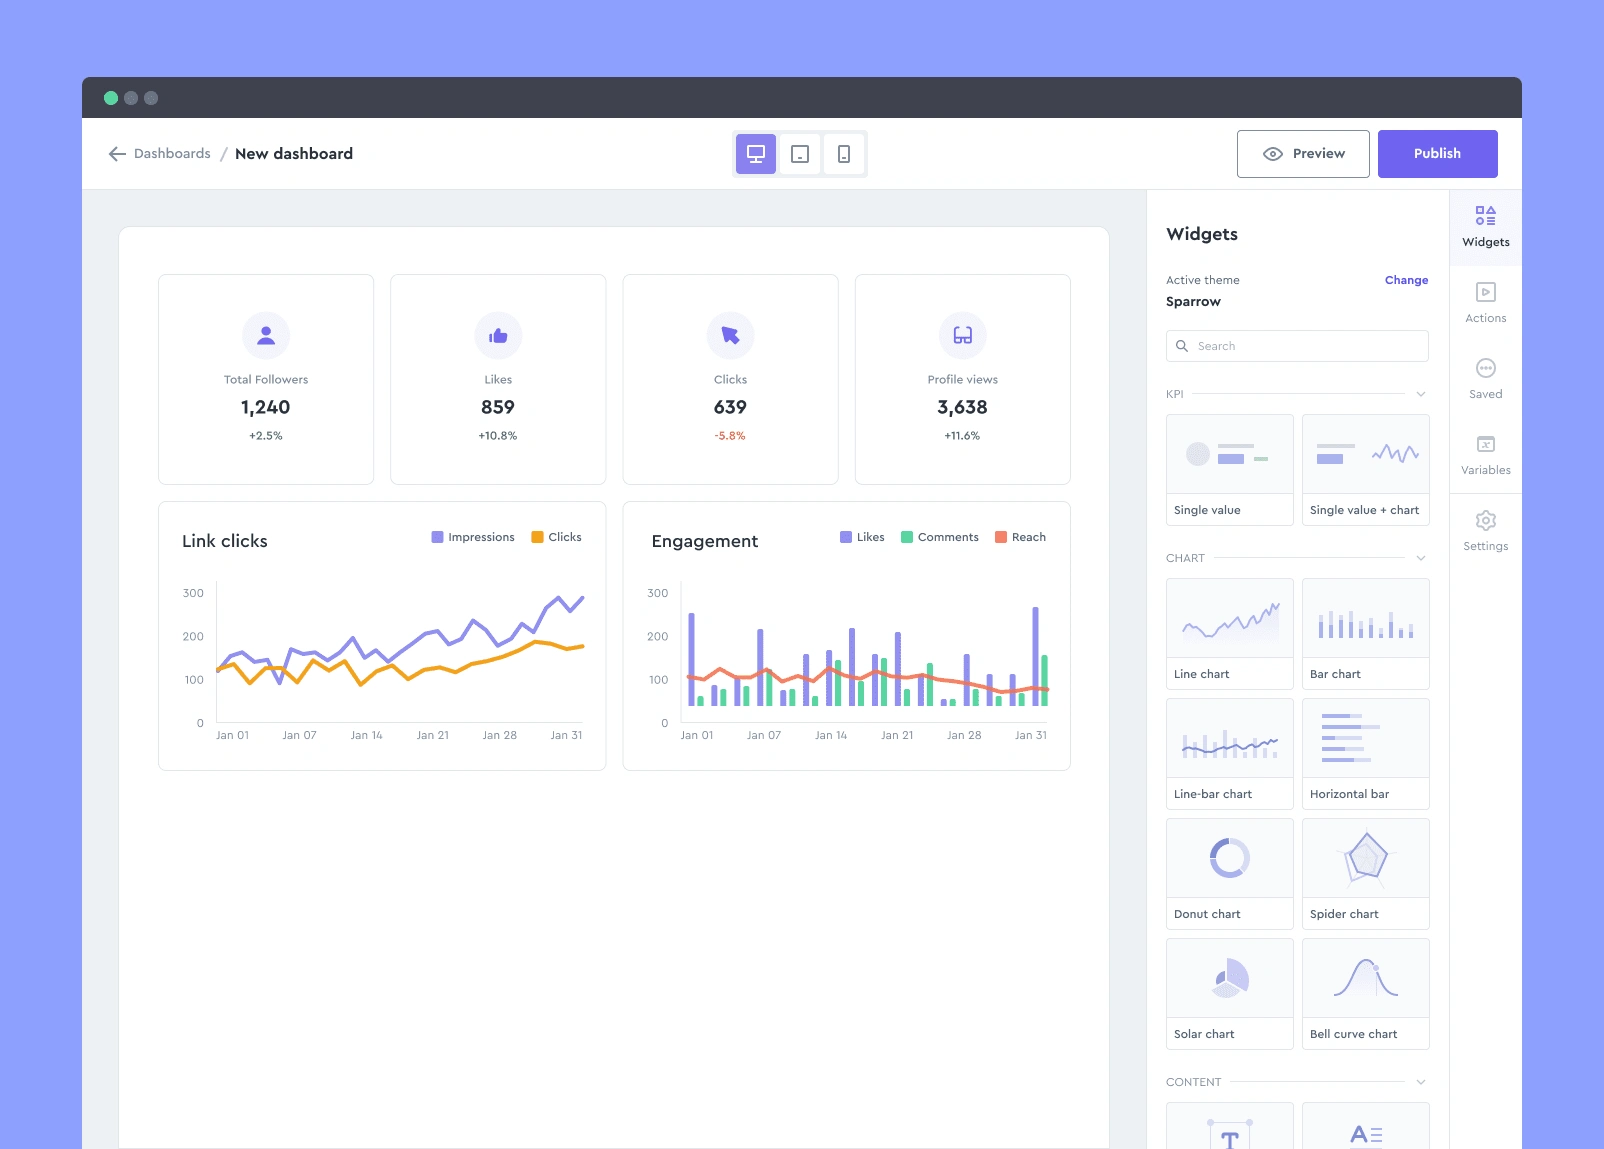Click the search magnifier icon
The width and height of the screenshot is (1604, 1149).
[1182, 346]
